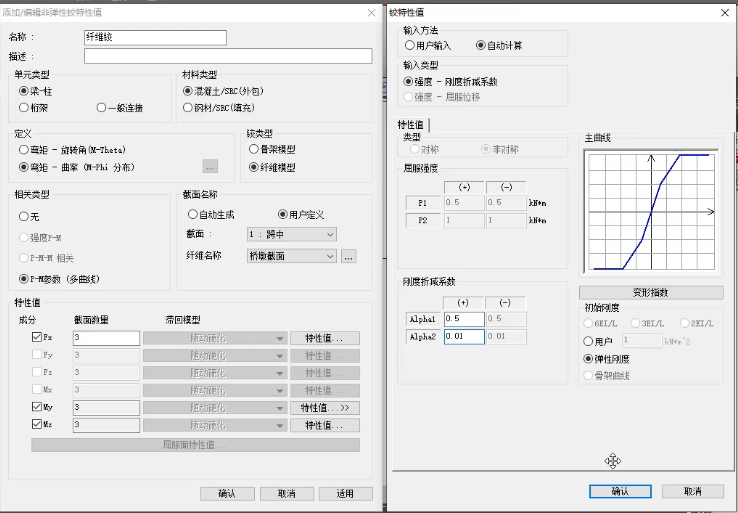Select the 桁架 element type radio button
738x513 pixels.
24,108
